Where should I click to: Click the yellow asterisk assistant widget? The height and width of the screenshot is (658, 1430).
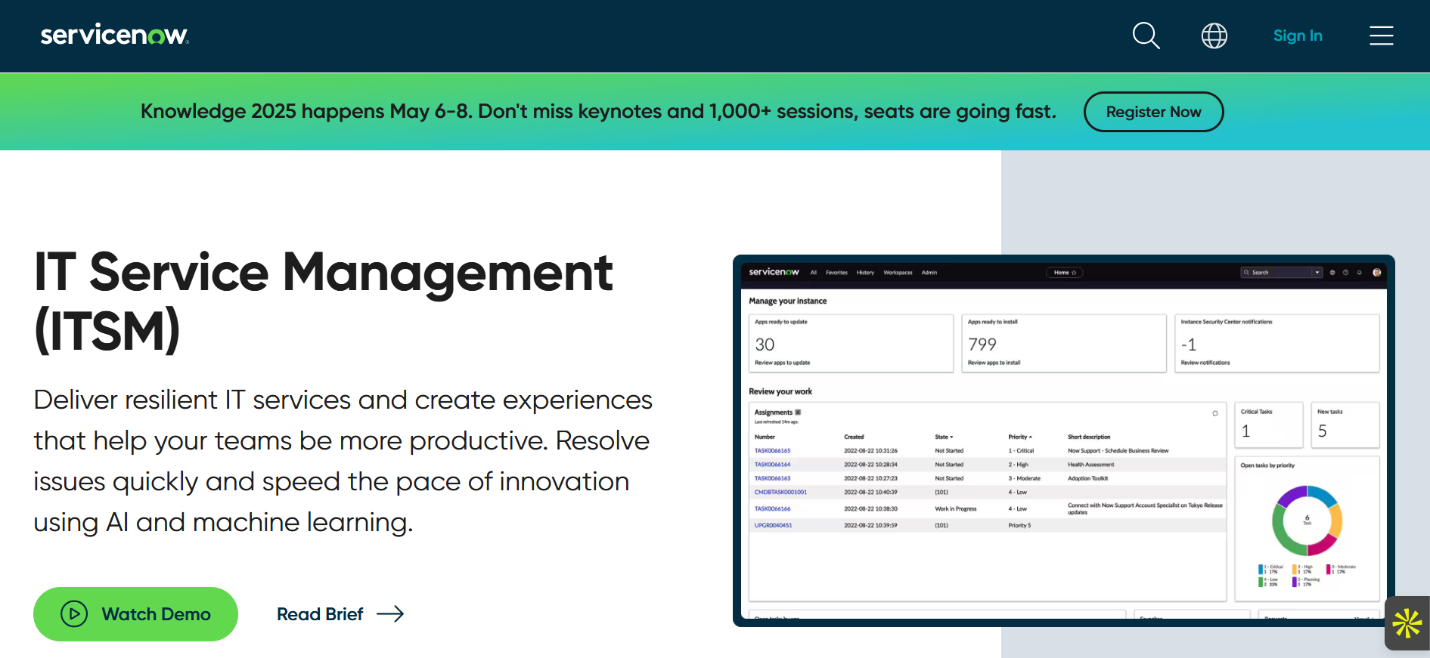coord(1407,623)
